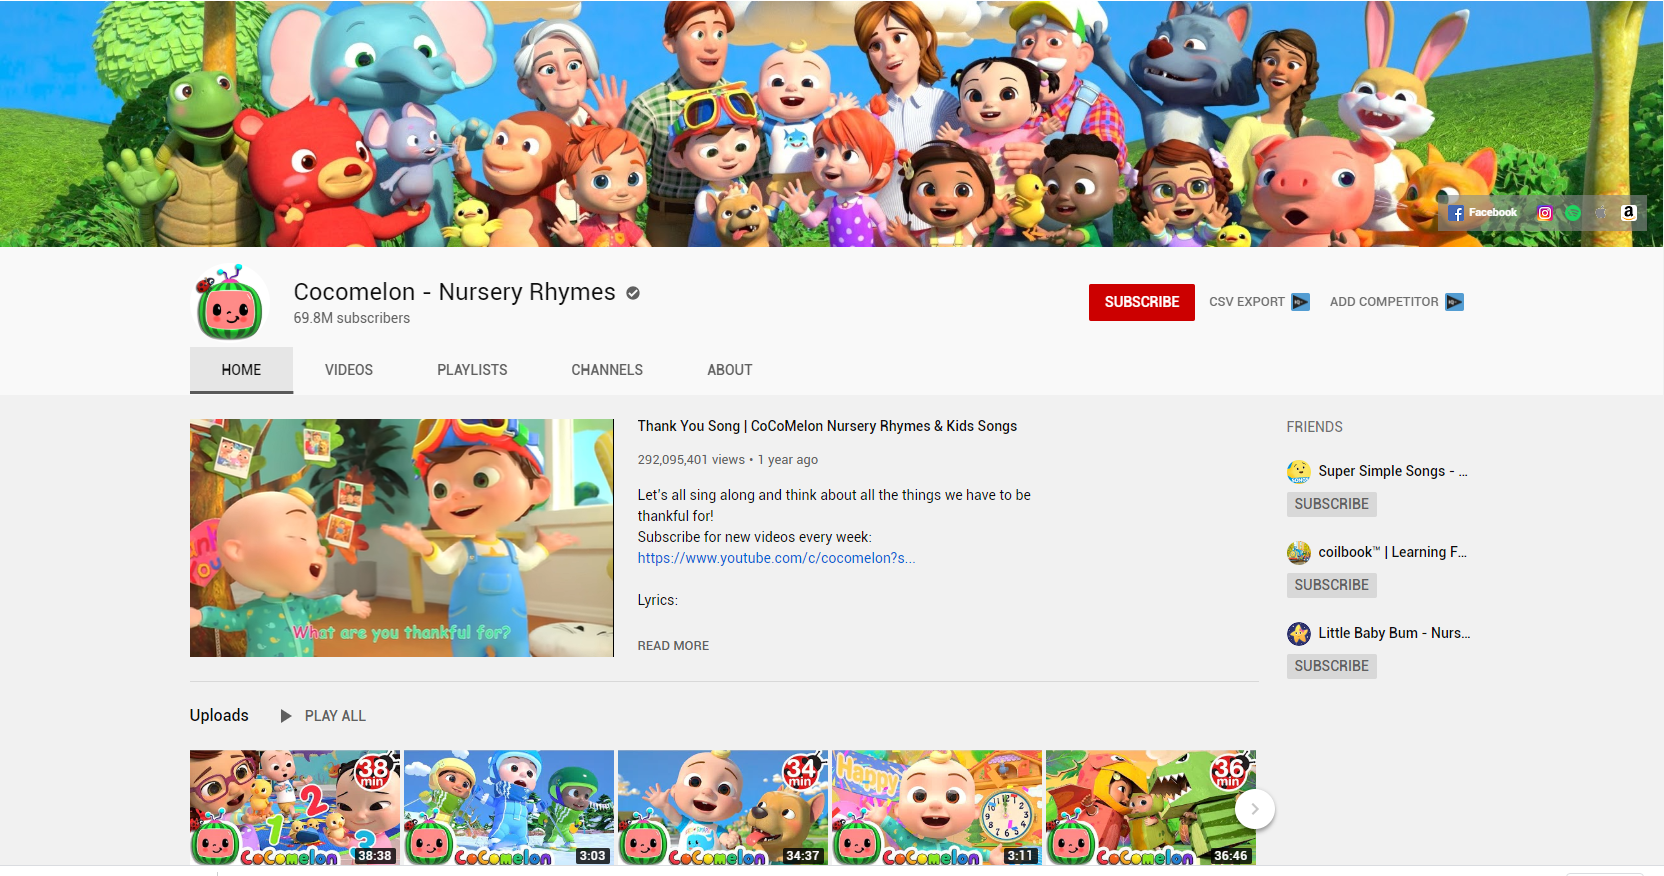Click ADD COMPETITOR button
The image size is (1664, 876).
(1396, 302)
